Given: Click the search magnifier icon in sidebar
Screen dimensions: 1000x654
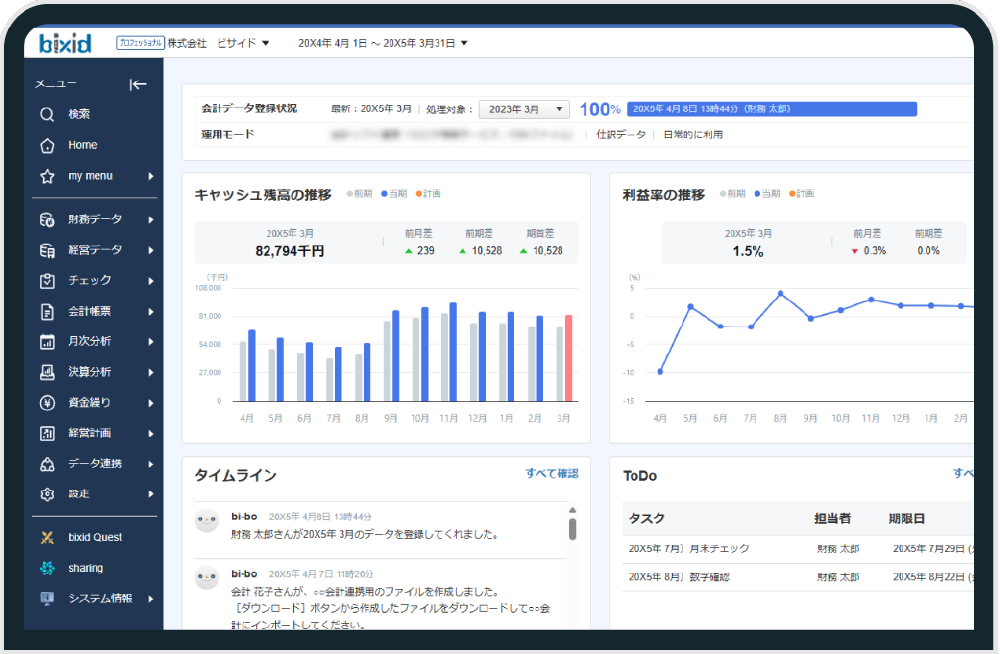Looking at the screenshot, I should pos(47,114).
